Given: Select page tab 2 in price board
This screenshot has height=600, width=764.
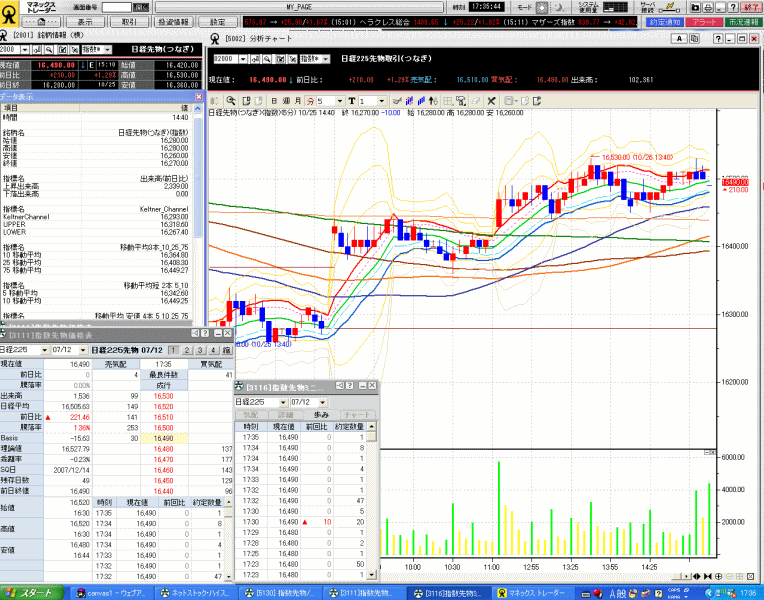Looking at the screenshot, I should [x=187, y=350].
